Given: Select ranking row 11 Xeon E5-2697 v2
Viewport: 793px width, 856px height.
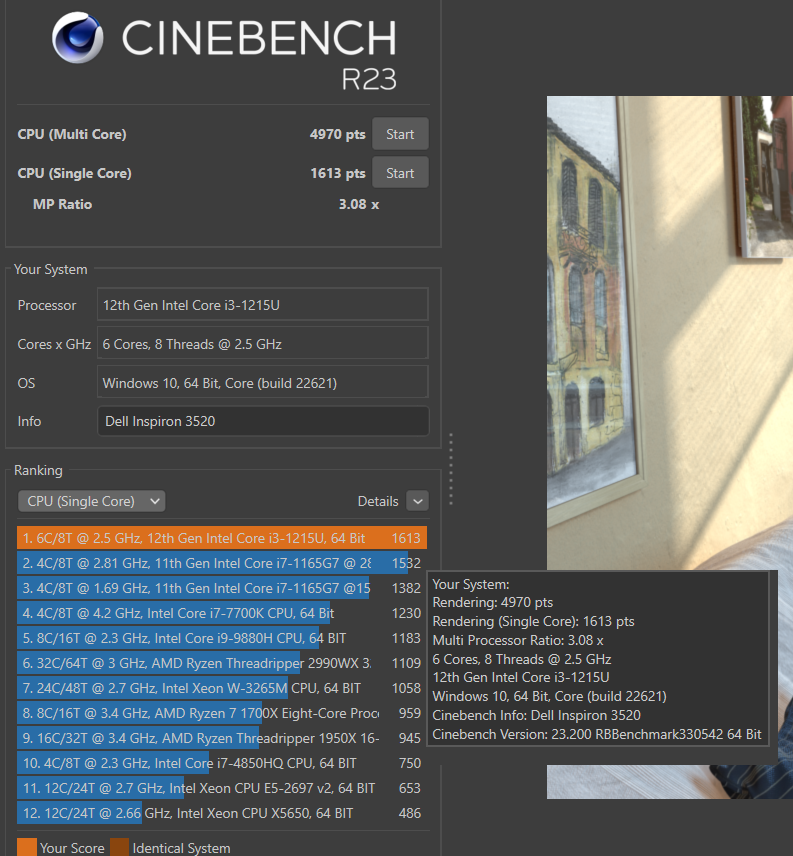Looking at the screenshot, I should pyautogui.click(x=222, y=788).
